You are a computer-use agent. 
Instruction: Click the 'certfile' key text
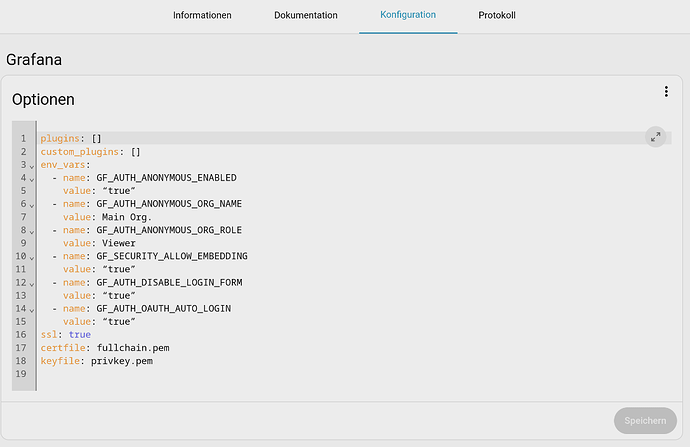click(x=63, y=348)
